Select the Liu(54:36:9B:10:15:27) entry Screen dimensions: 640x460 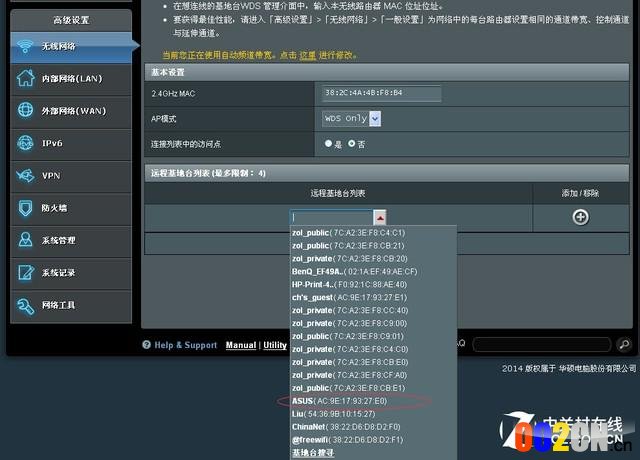point(333,414)
